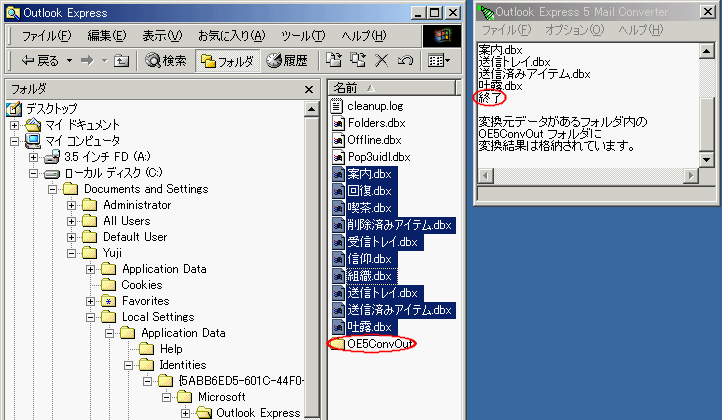Click the Cookies folder in the tree
This screenshot has width=722, height=420.
pyautogui.click(x=141, y=285)
